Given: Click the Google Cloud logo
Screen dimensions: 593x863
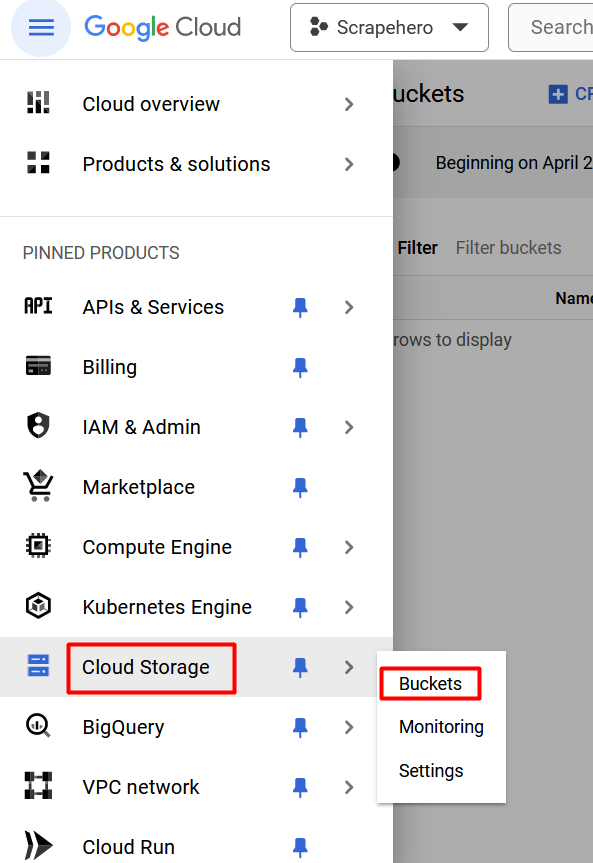Looking at the screenshot, I should 162,28.
